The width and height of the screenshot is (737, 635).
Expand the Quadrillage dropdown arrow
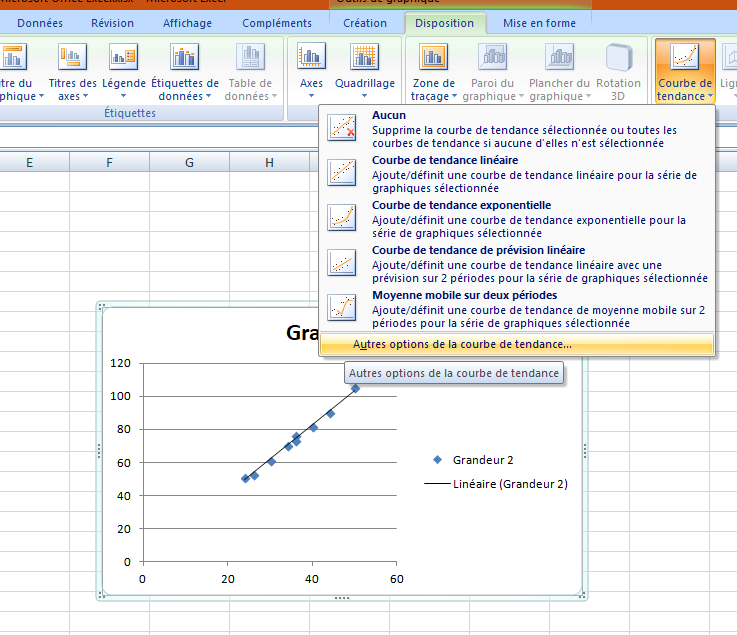tap(365, 96)
